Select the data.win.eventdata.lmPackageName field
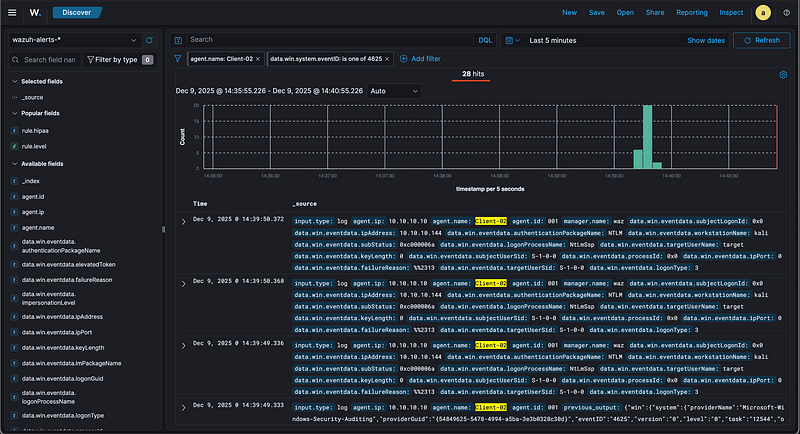800x434 pixels. (x=71, y=364)
